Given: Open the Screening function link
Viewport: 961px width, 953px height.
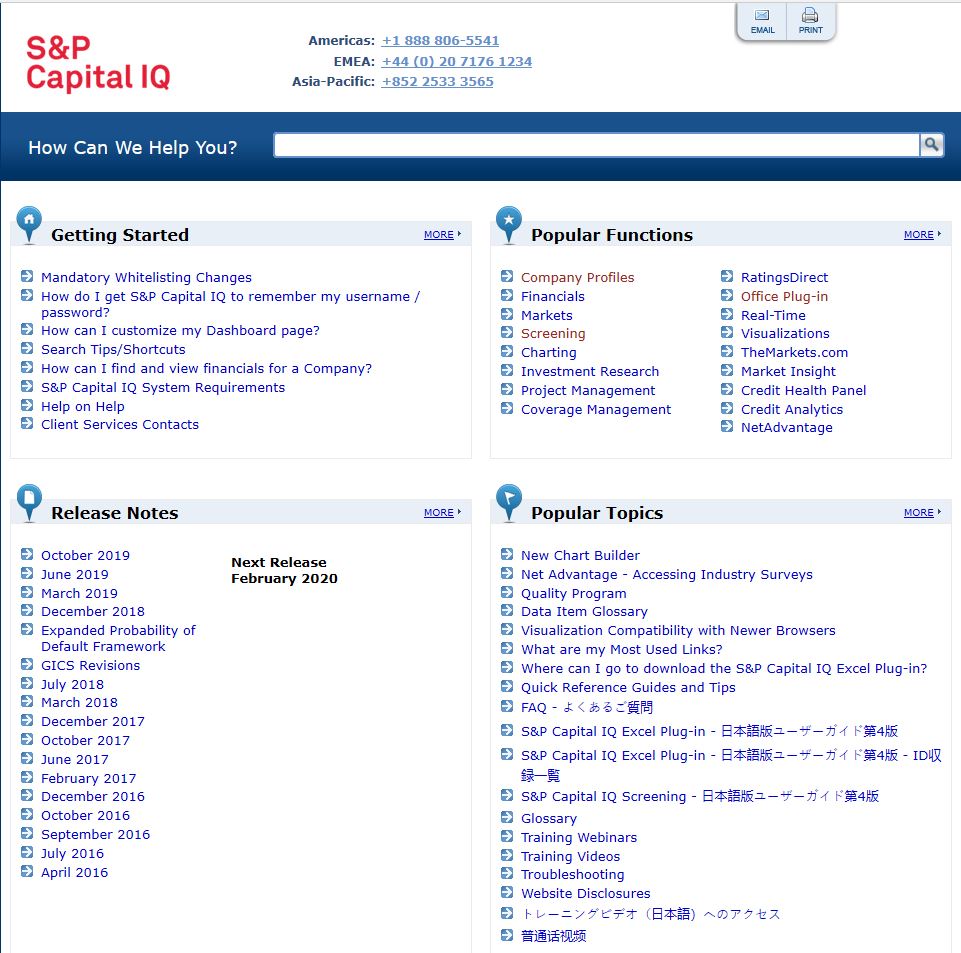Looking at the screenshot, I should 553,334.
